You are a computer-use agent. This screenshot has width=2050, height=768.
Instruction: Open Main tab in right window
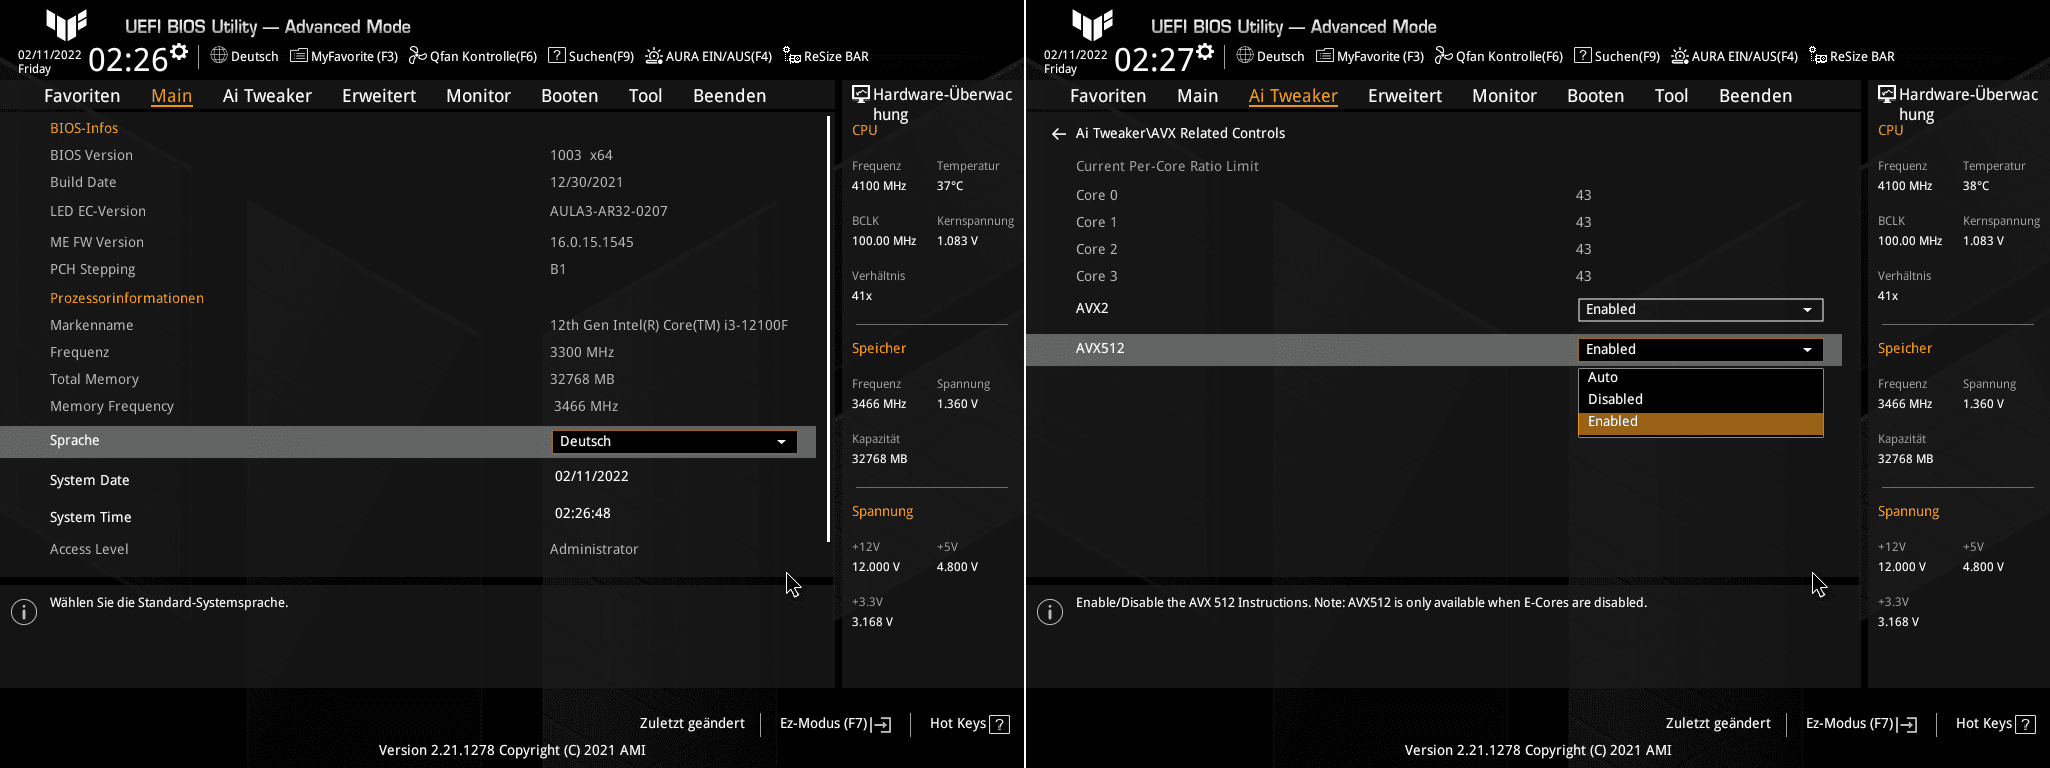point(1197,96)
